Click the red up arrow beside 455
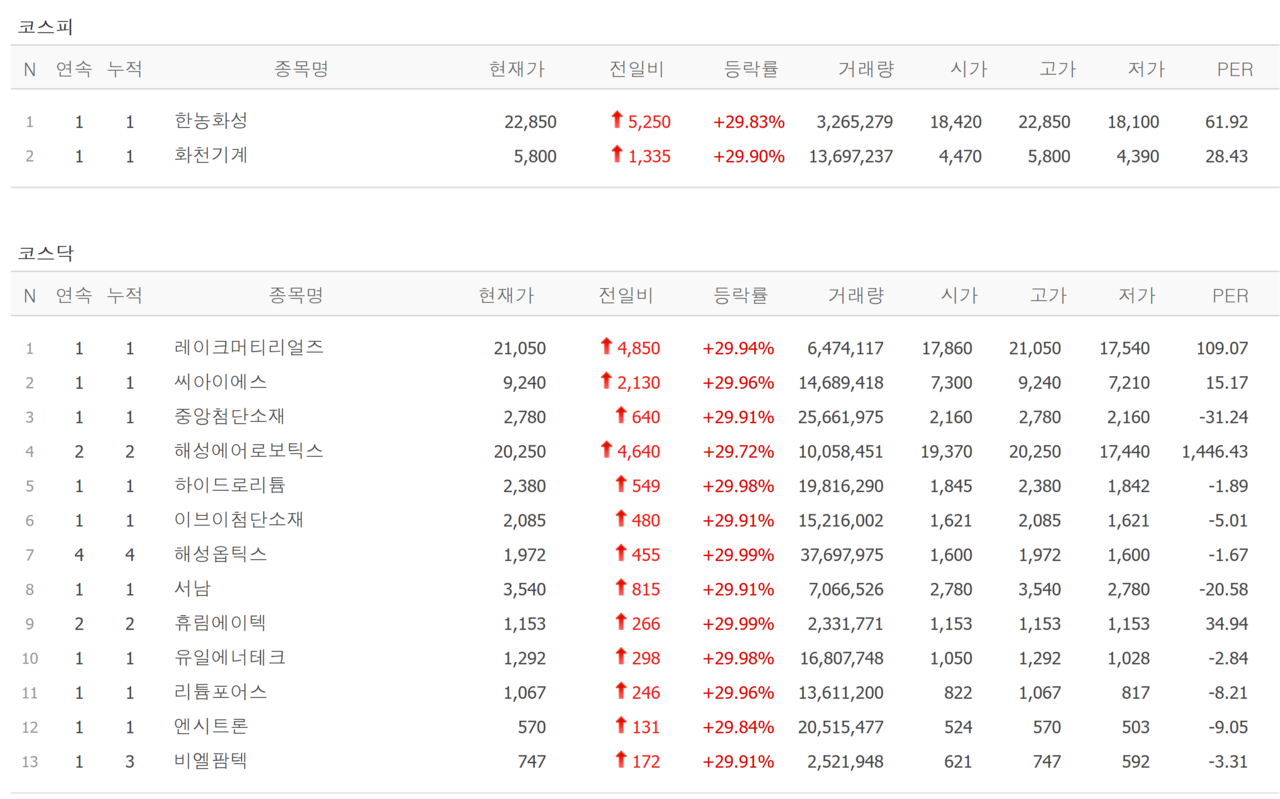This screenshot has width=1280, height=799. click(621, 553)
